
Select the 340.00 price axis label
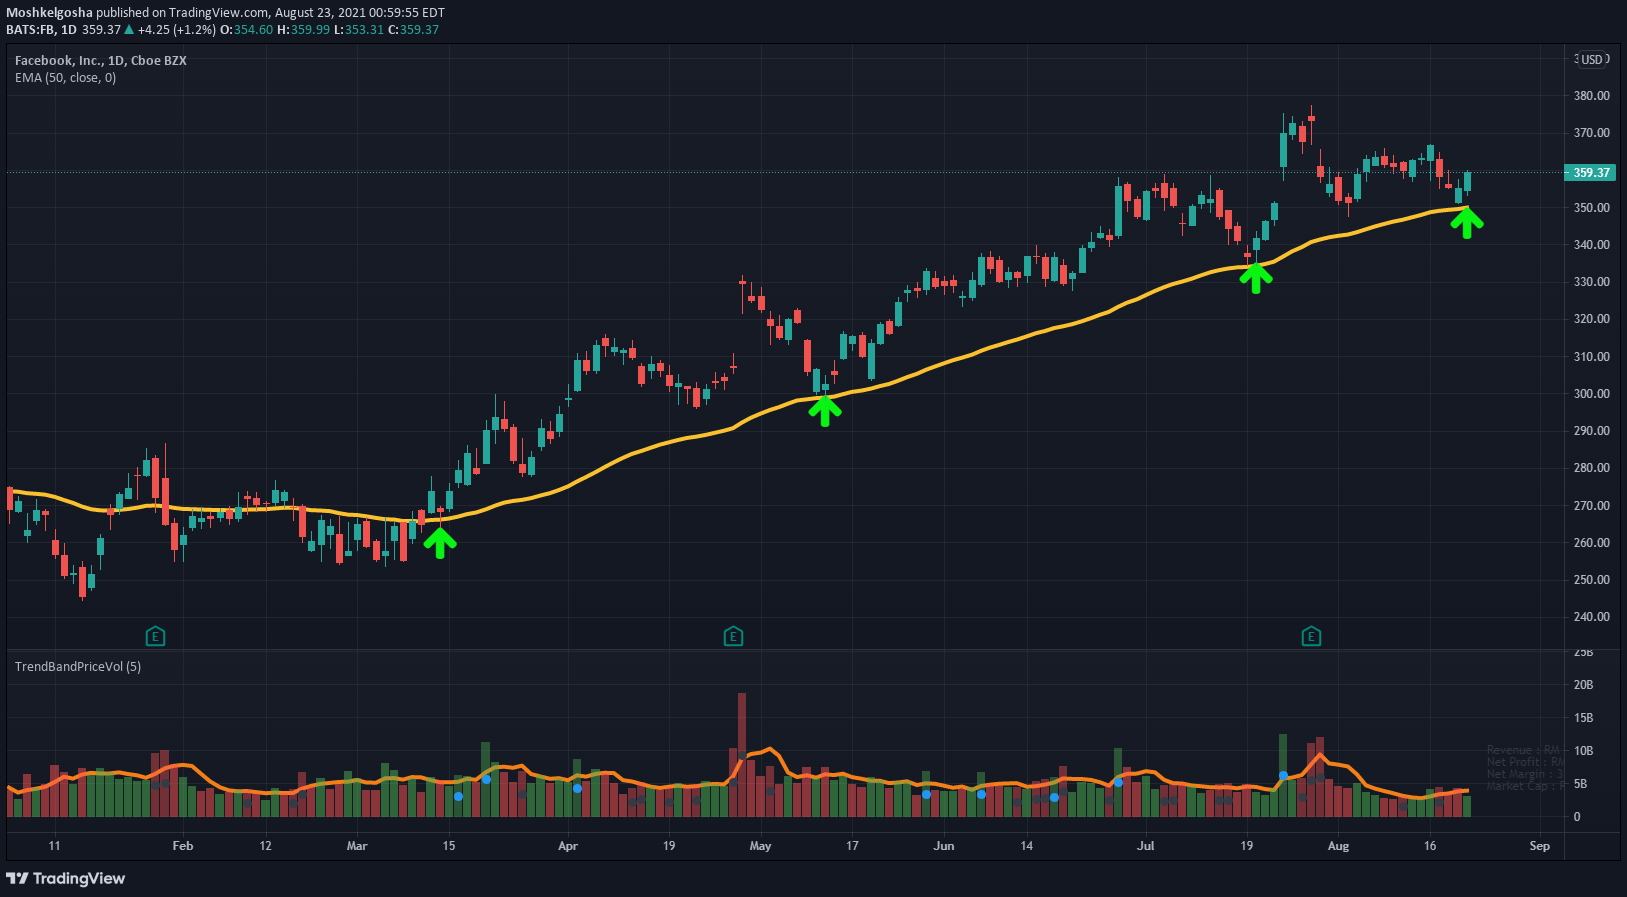pos(1592,245)
